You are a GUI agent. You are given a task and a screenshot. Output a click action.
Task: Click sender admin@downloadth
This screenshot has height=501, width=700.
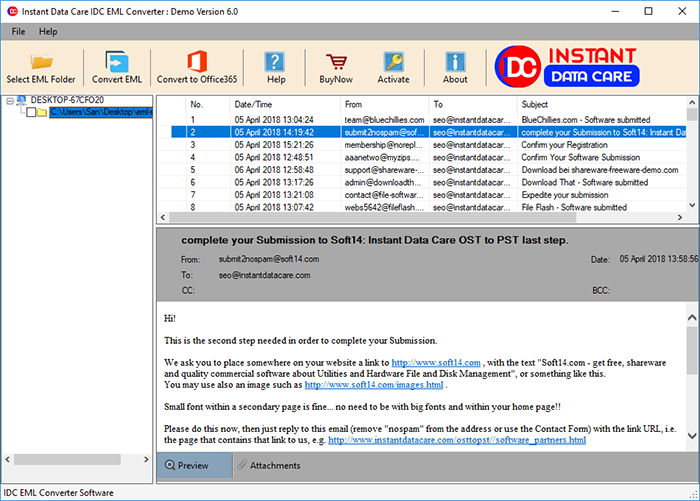point(383,182)
